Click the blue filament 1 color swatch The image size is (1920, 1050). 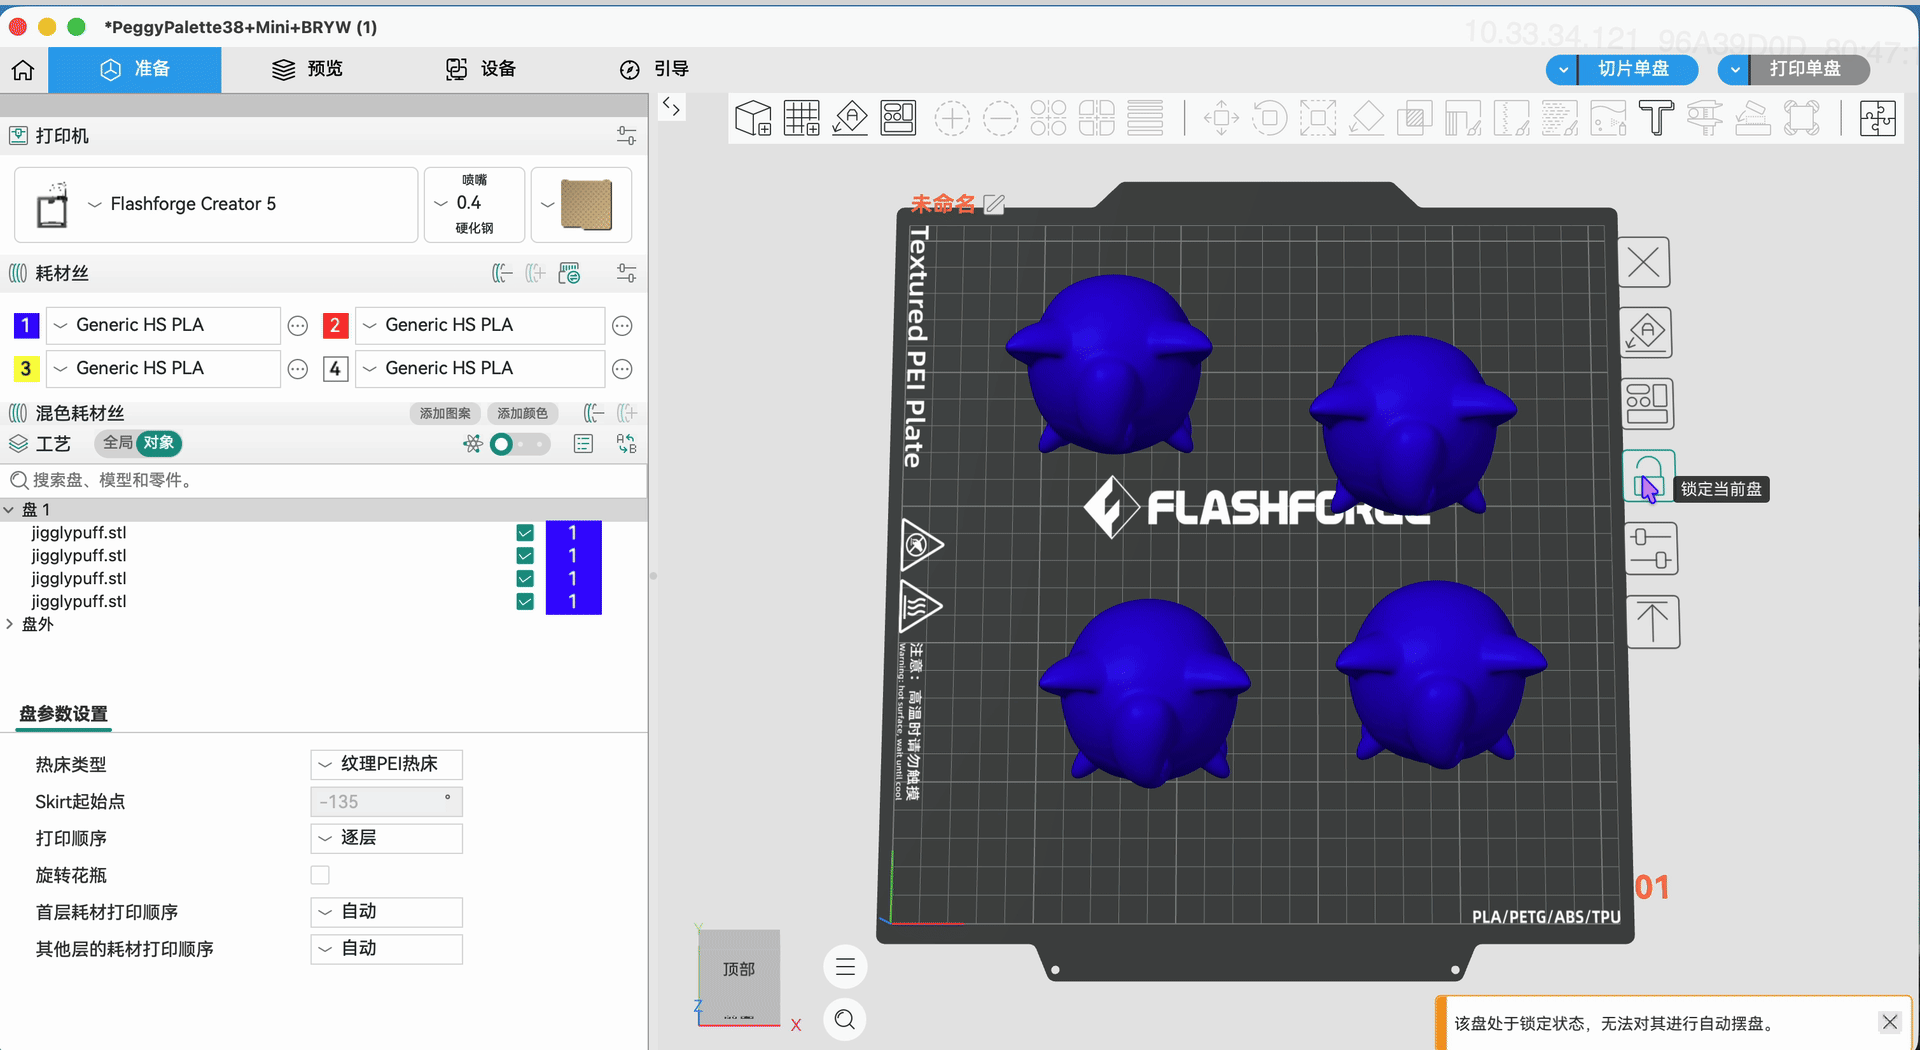click(26, 326)
